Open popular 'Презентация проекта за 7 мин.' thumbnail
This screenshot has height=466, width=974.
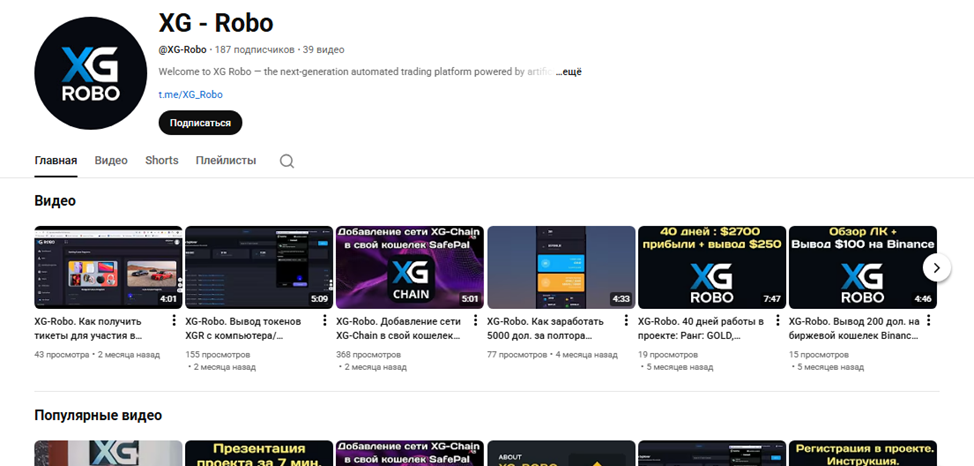tap(259, 454)
